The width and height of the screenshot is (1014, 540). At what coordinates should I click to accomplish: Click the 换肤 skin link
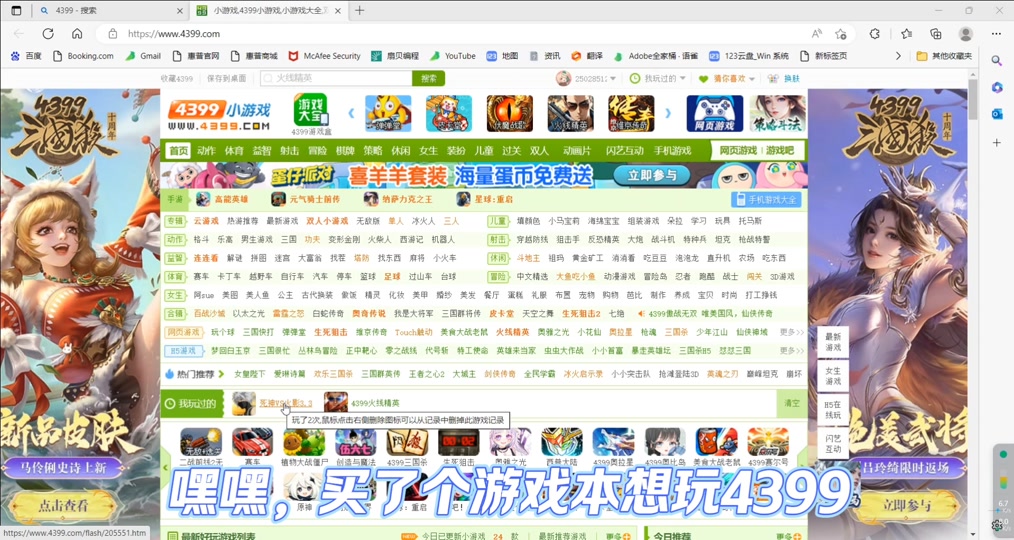[x=792, y=78]
